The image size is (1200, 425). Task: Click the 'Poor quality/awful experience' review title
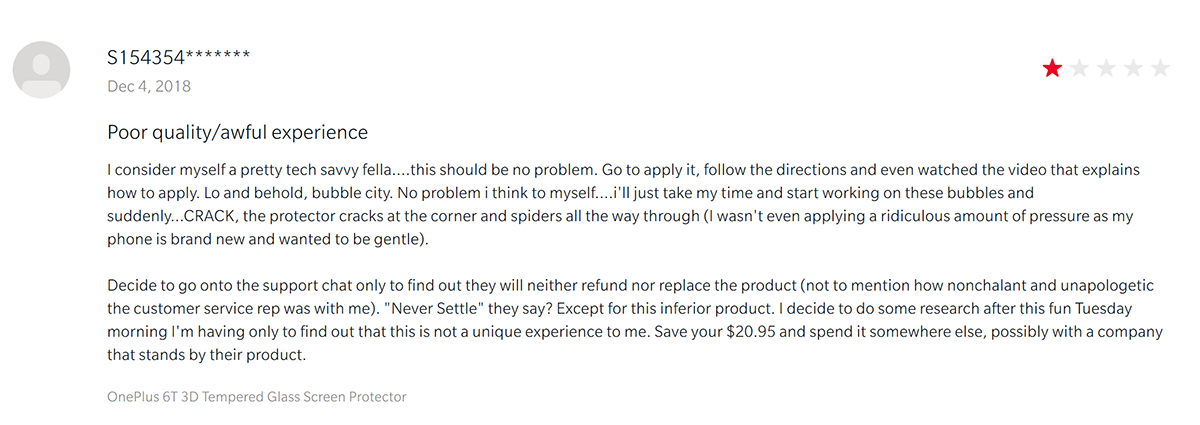tap(237, 132)
